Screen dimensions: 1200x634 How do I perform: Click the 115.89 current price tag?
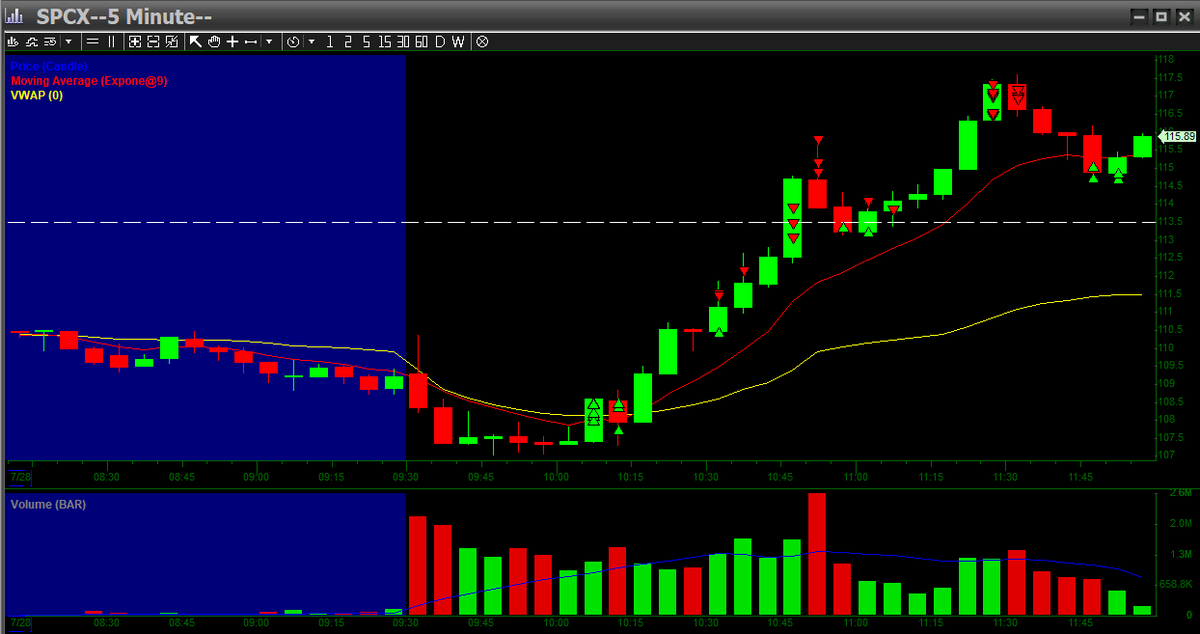coord(1178,136)
